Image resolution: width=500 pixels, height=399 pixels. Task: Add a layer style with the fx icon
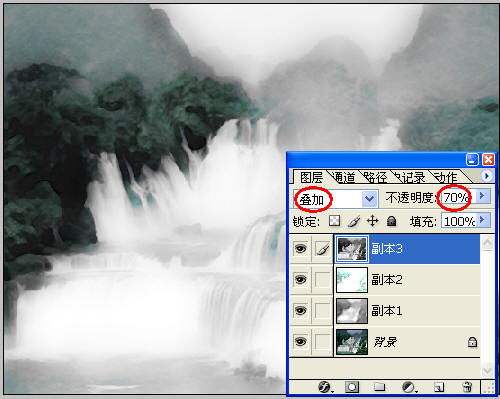pyautogui.click(x=325, y=387)
